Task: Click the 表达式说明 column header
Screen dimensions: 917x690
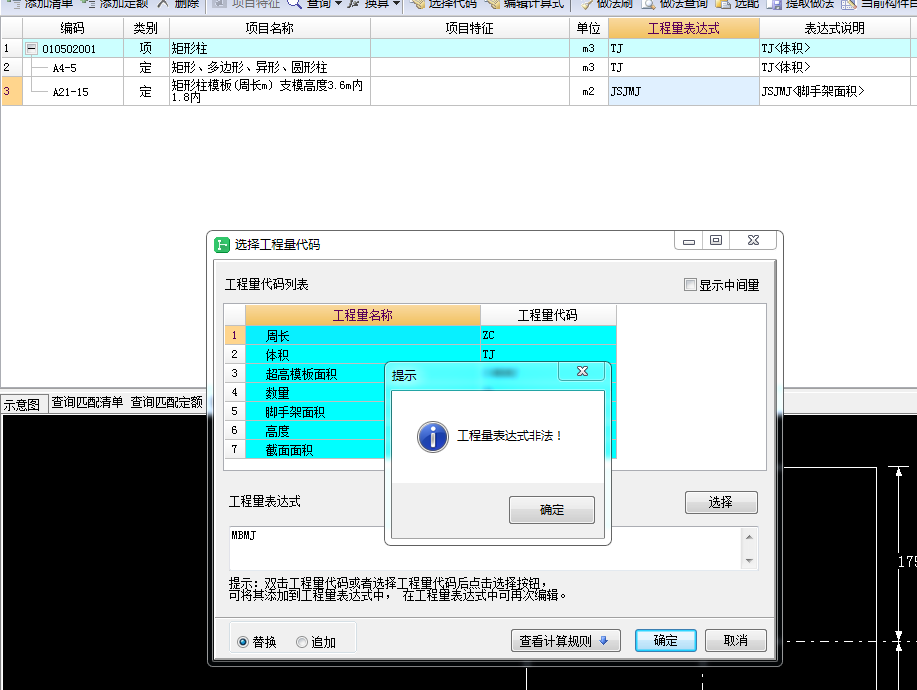Action: (835, 28)
